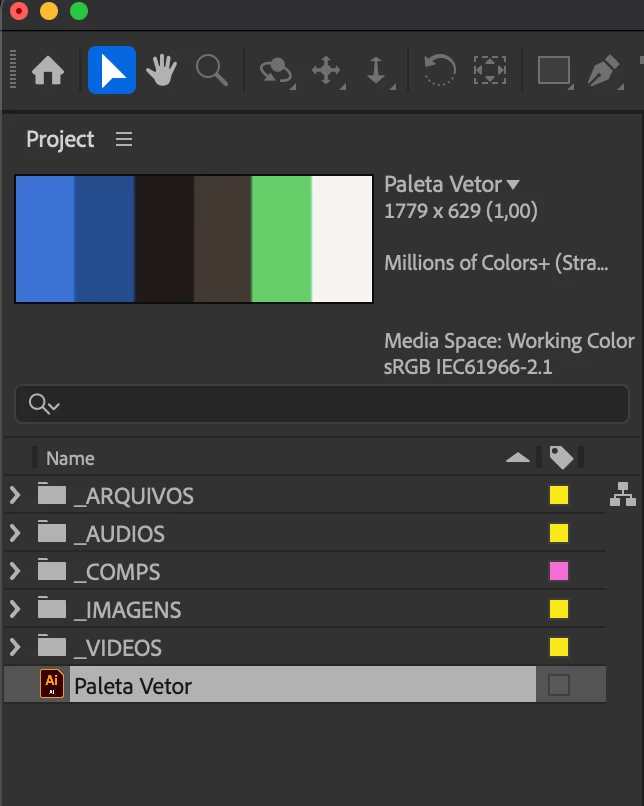Select the Pan camera tool

[327, 71]
